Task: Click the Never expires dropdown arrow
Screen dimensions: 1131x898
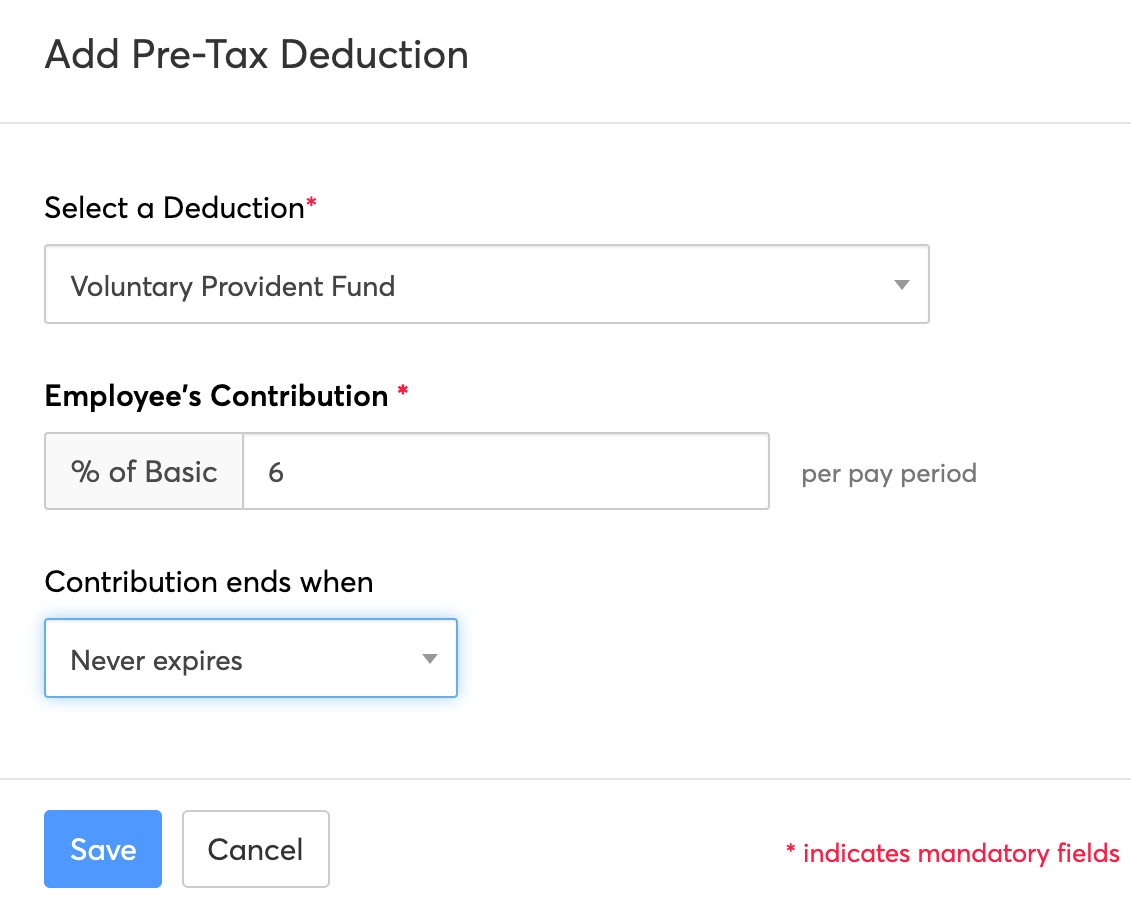Action: coord(430,659)
